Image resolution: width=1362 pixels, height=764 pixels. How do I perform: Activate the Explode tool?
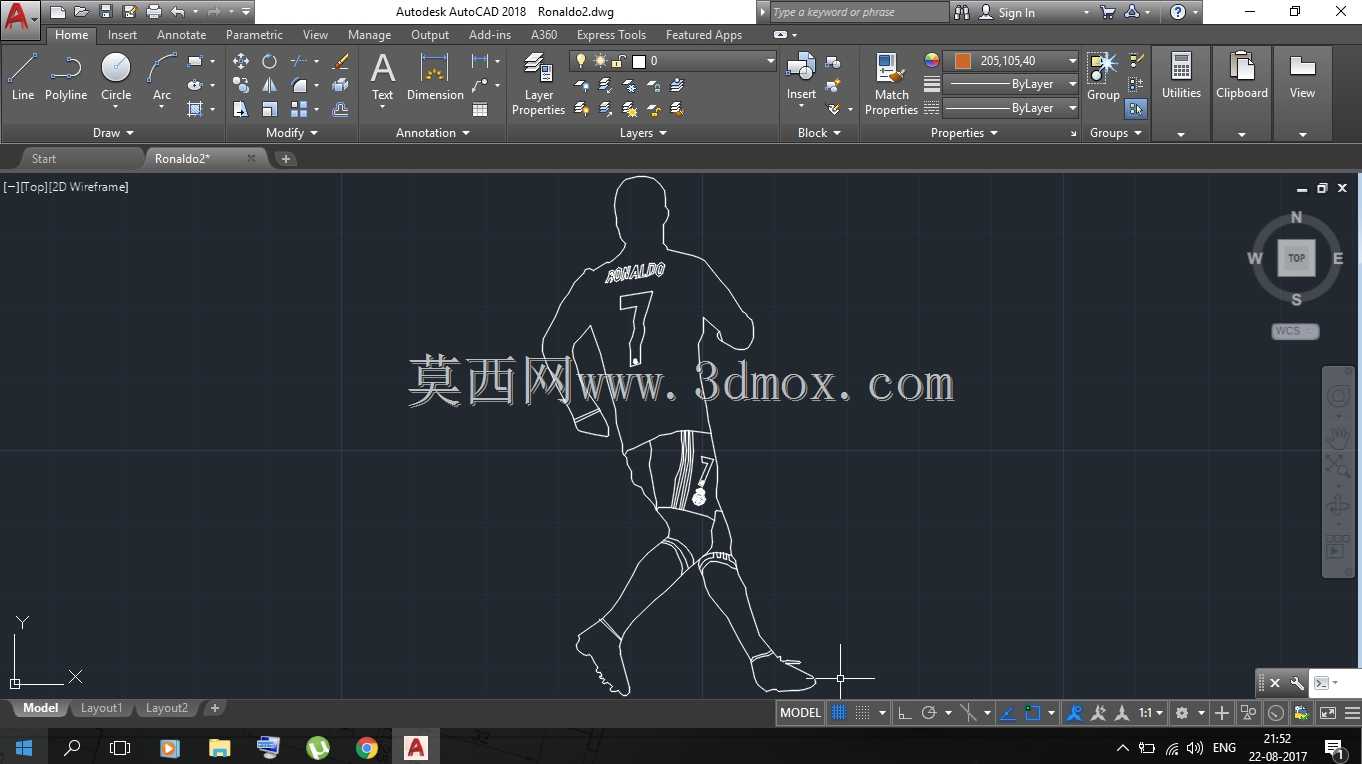pos(341,85)
